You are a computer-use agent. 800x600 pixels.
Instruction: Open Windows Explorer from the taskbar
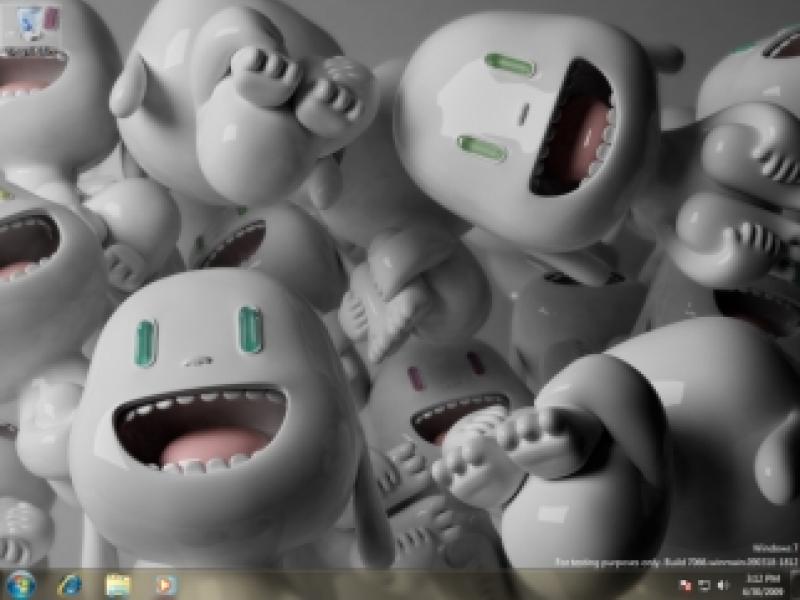pos(118,583)
